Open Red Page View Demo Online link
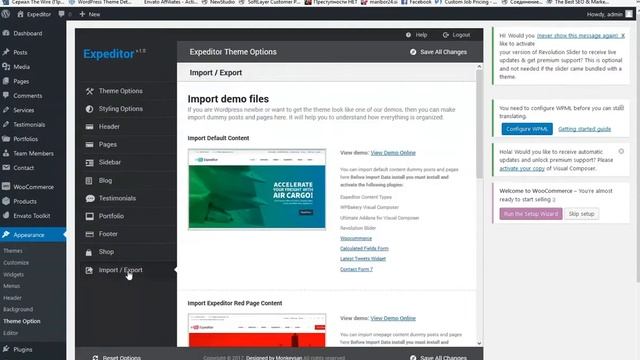Image resolution: width=640 pixels, height=360 pixels. pos(393,318)
